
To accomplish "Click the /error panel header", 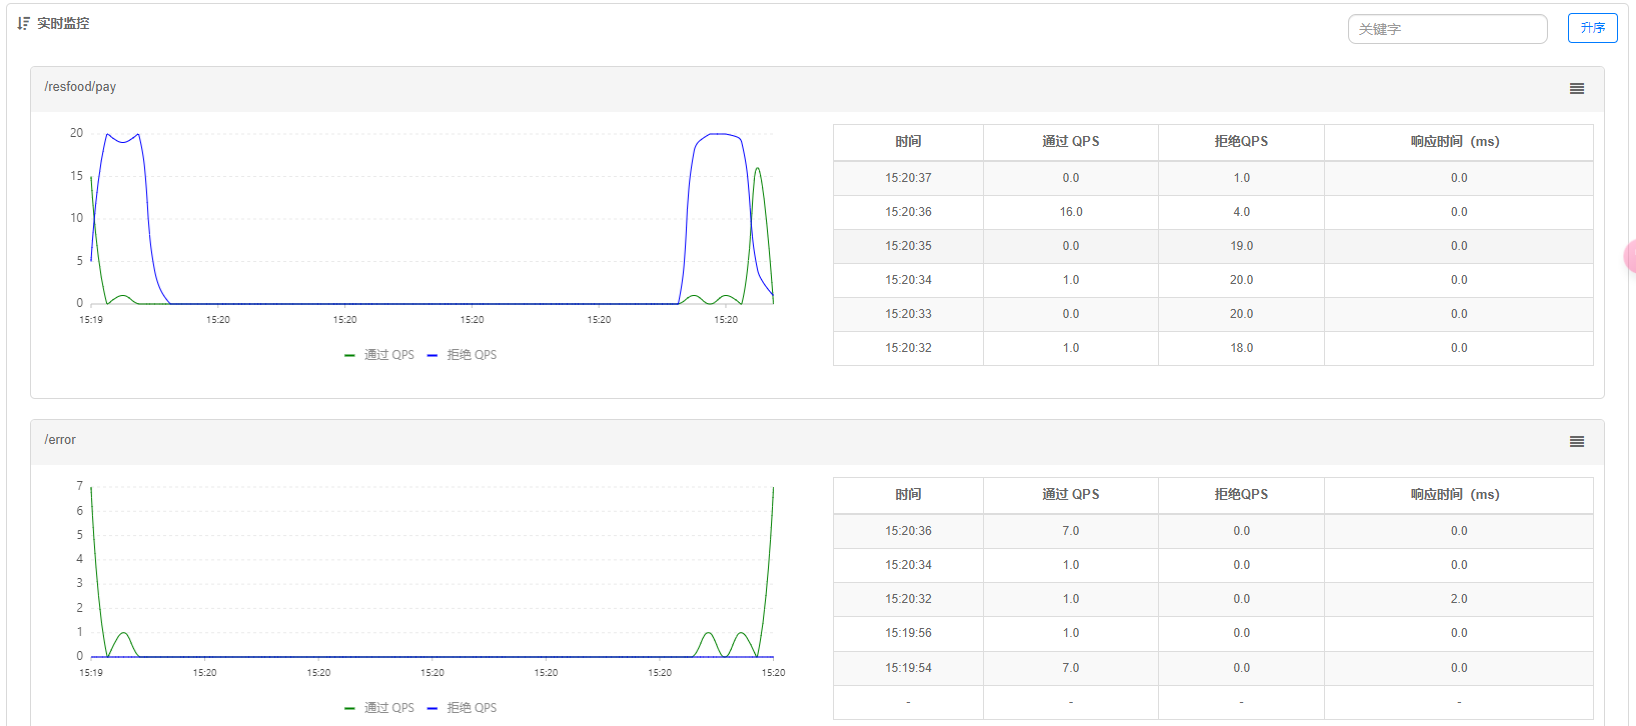I will click(817, 442).
